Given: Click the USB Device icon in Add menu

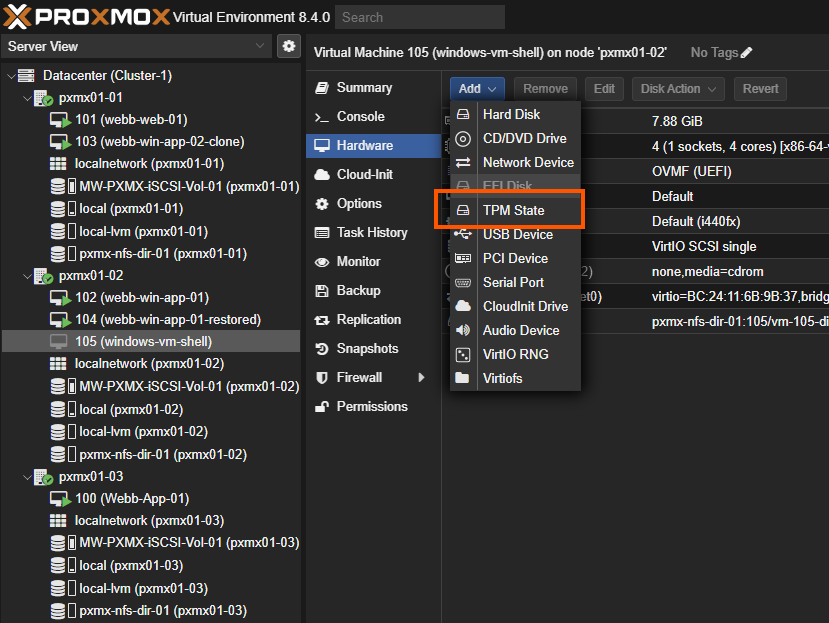Looking at the screenshot, I should pyautogui.click(x=463, y=234).
